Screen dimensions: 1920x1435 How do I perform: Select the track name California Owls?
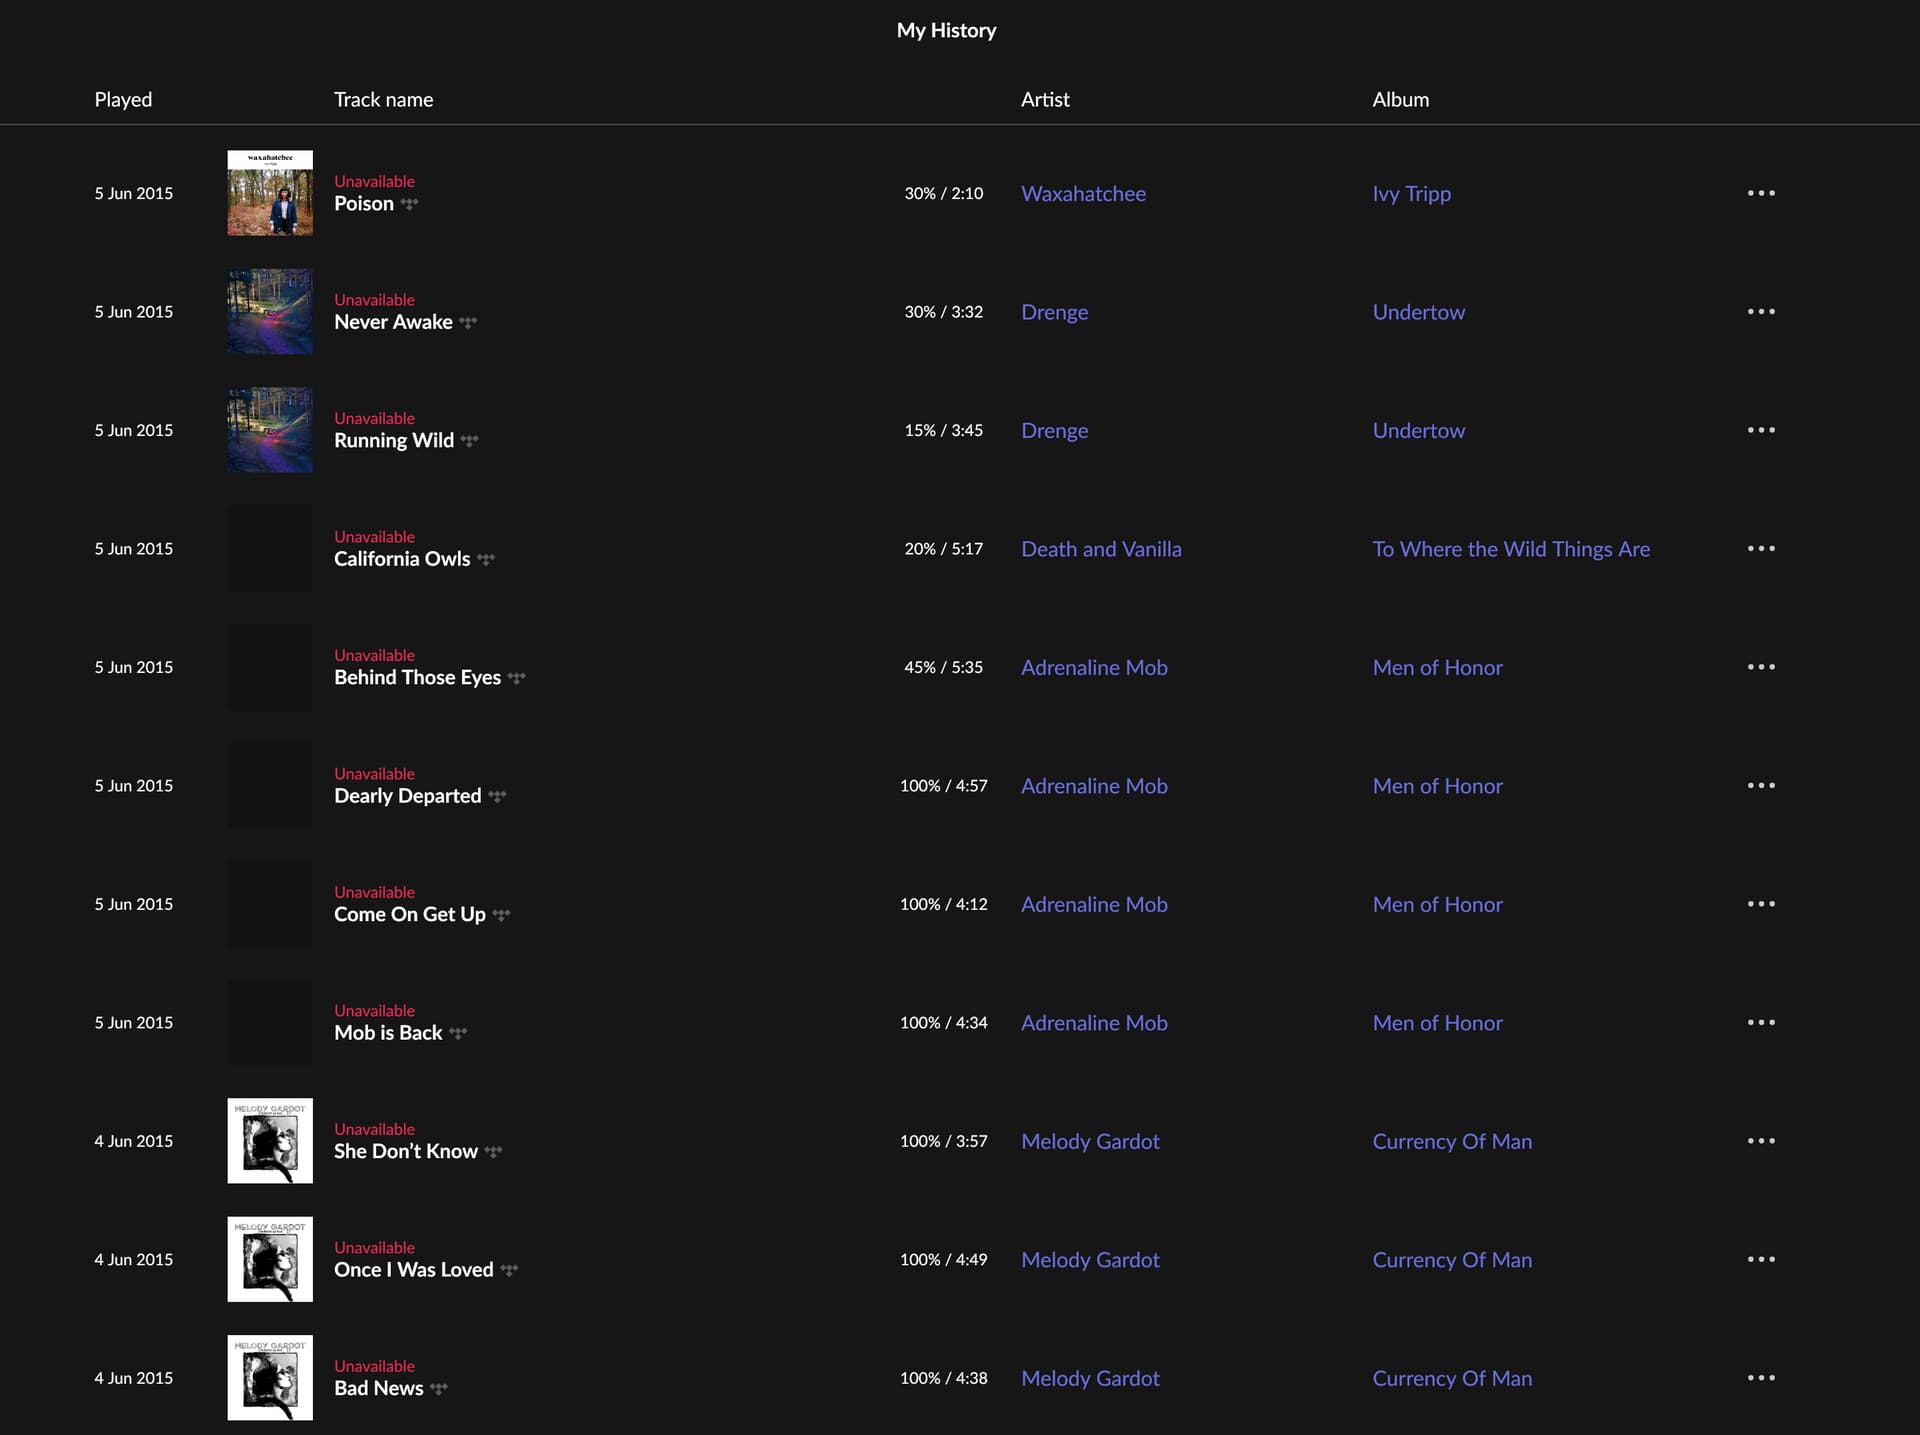(x=402, y=559)
